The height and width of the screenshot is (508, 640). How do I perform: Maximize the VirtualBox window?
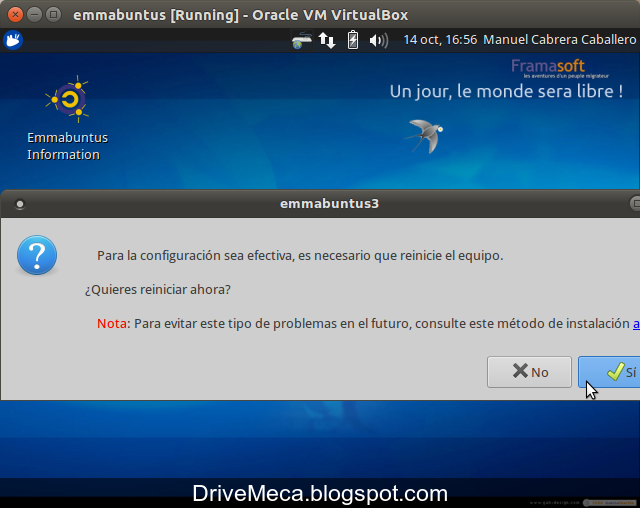pyautogui.click(x=53, y=15)
